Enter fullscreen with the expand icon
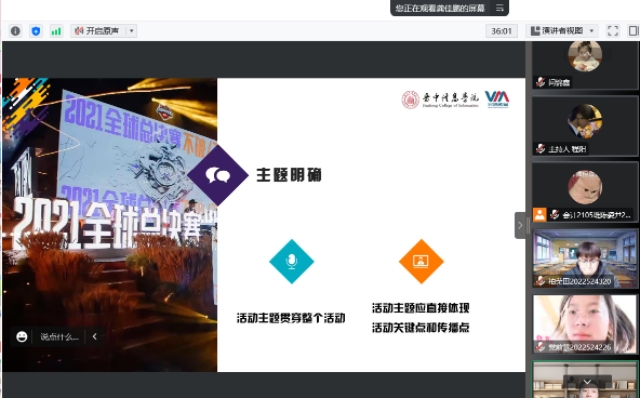The height and width of the screenshot is (398, 640). click(x=613, y=31)
